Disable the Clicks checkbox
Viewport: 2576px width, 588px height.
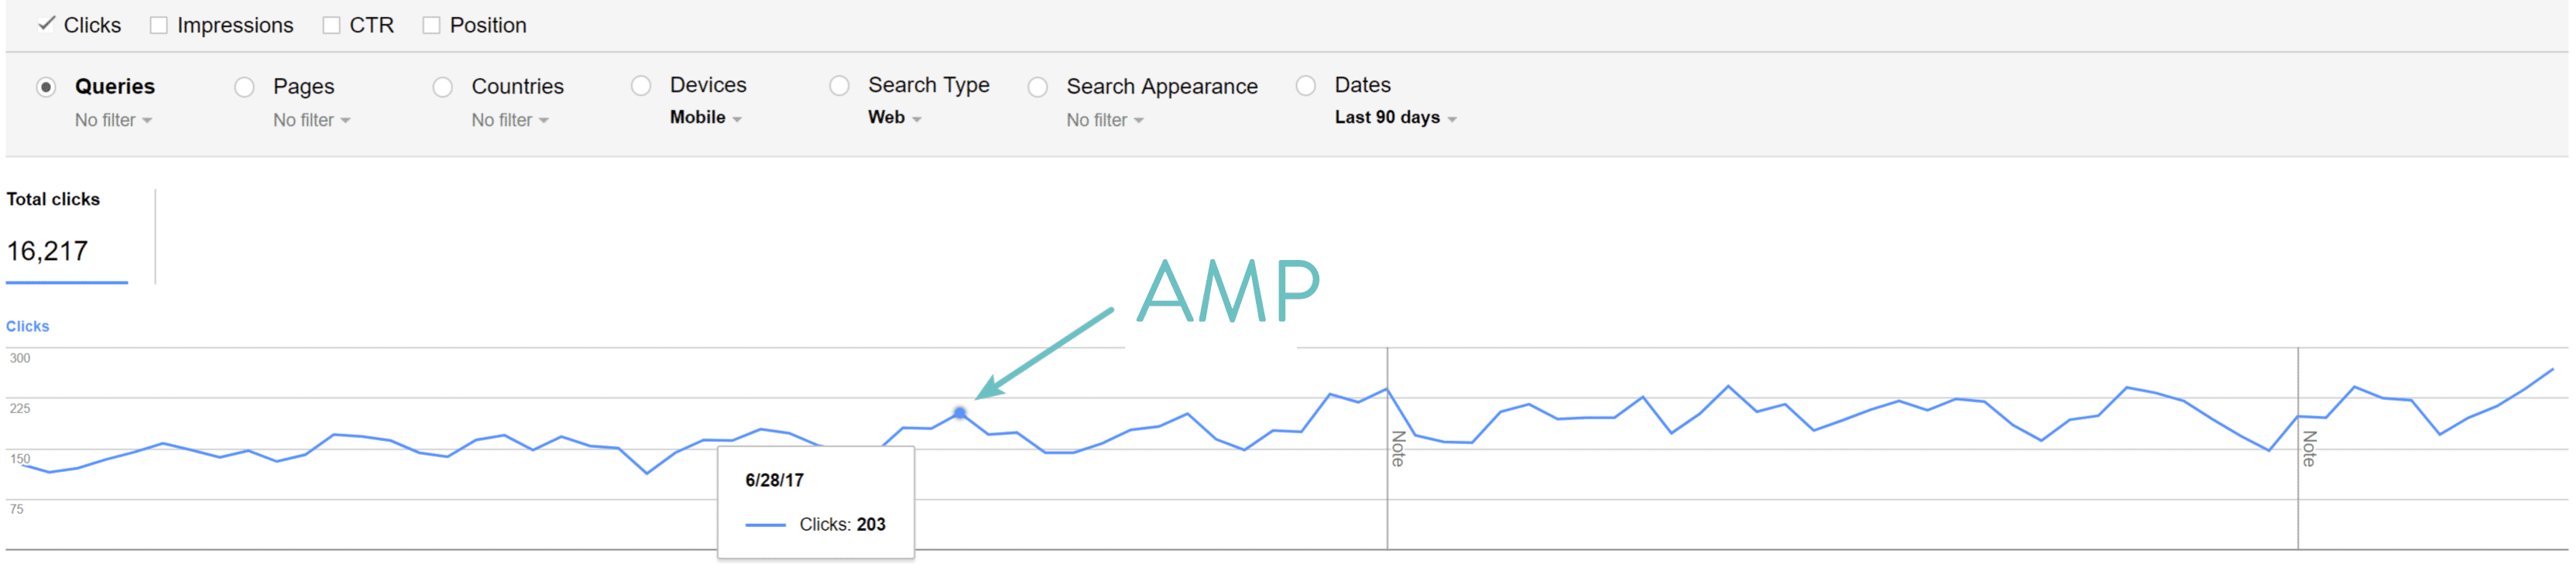click(46, 24)
